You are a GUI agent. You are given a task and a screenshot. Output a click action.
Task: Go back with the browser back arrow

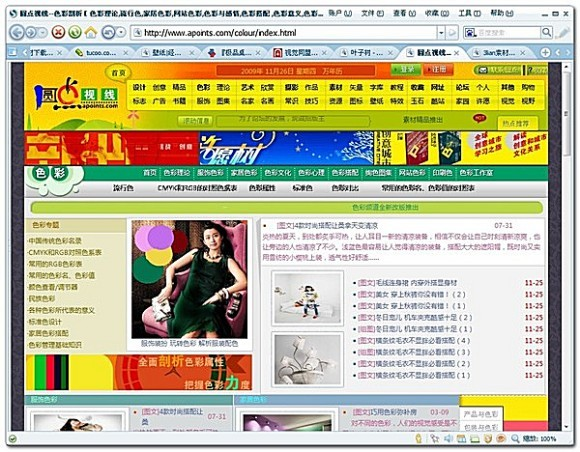17,33
